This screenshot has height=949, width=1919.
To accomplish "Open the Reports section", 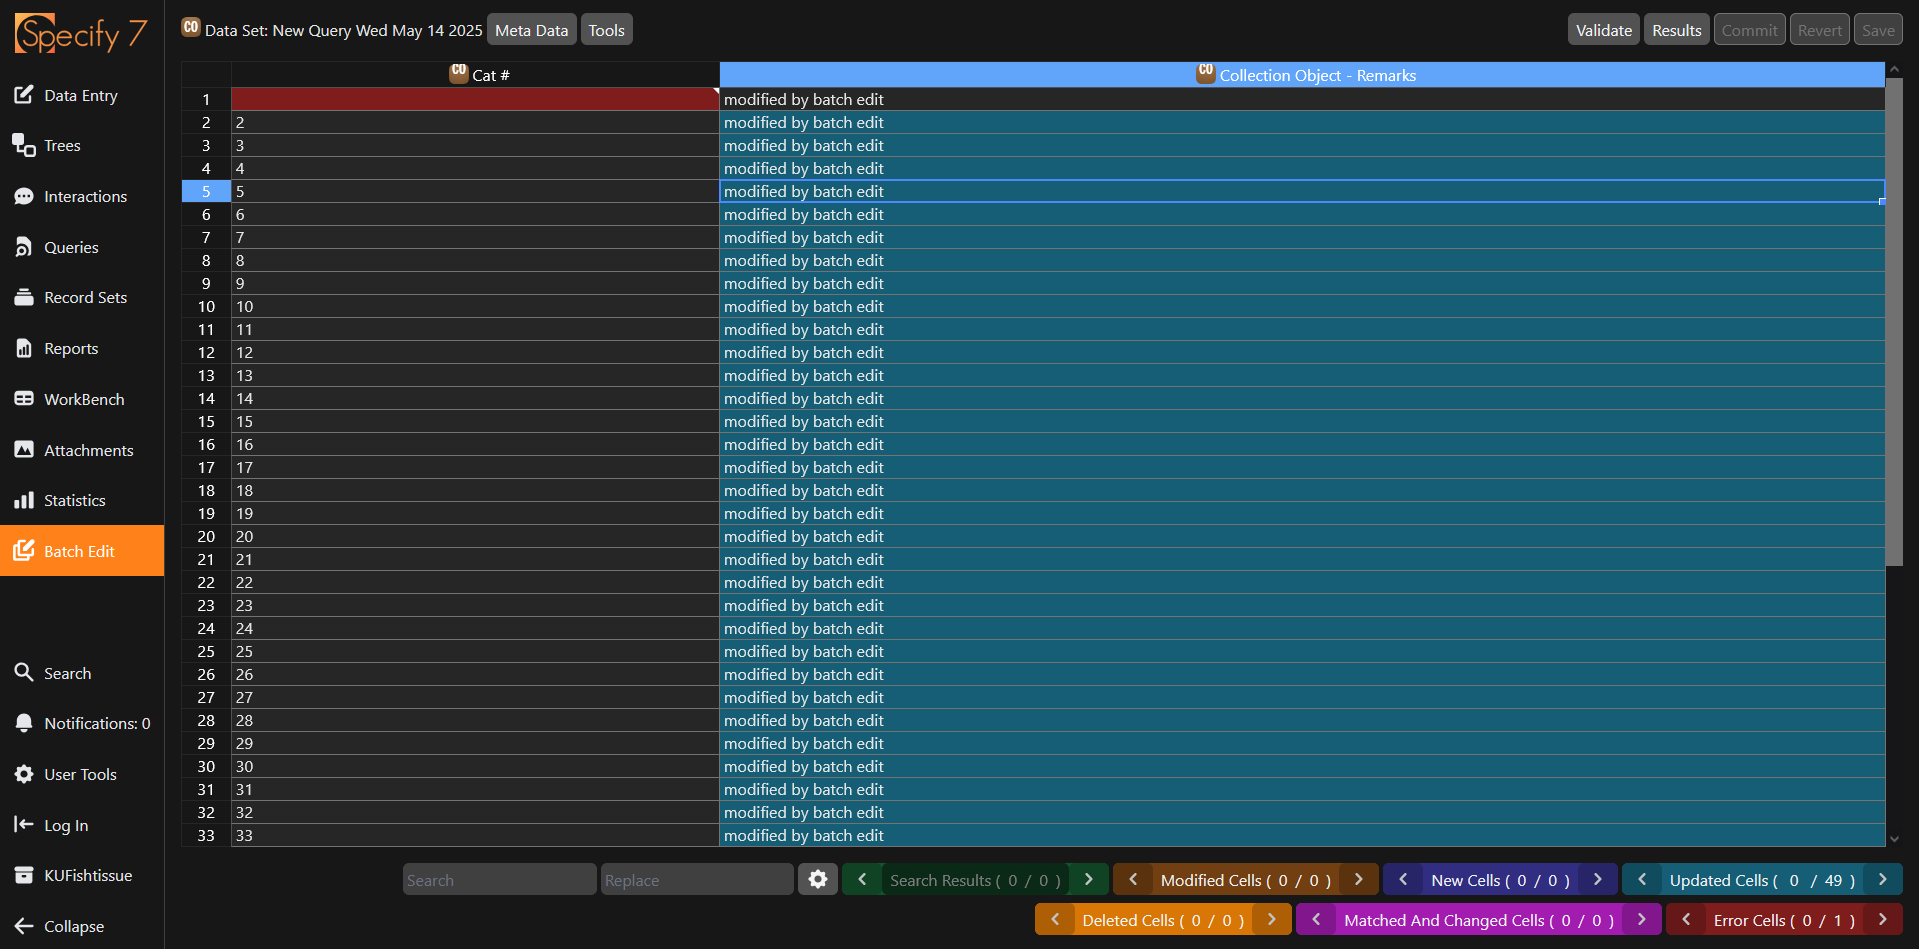I will (82, 348).
